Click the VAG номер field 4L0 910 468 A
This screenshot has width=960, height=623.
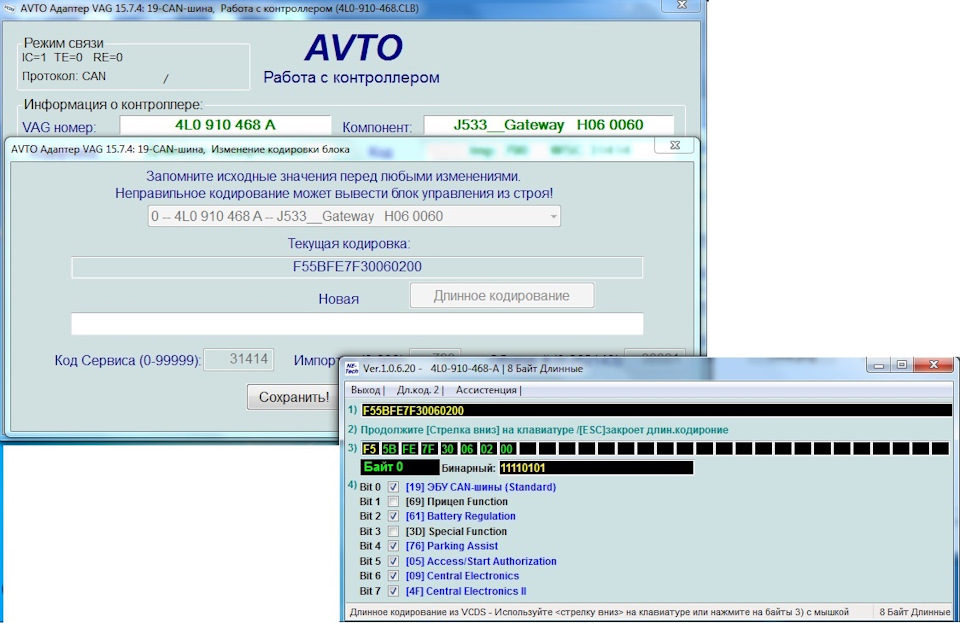pos(225,125)
